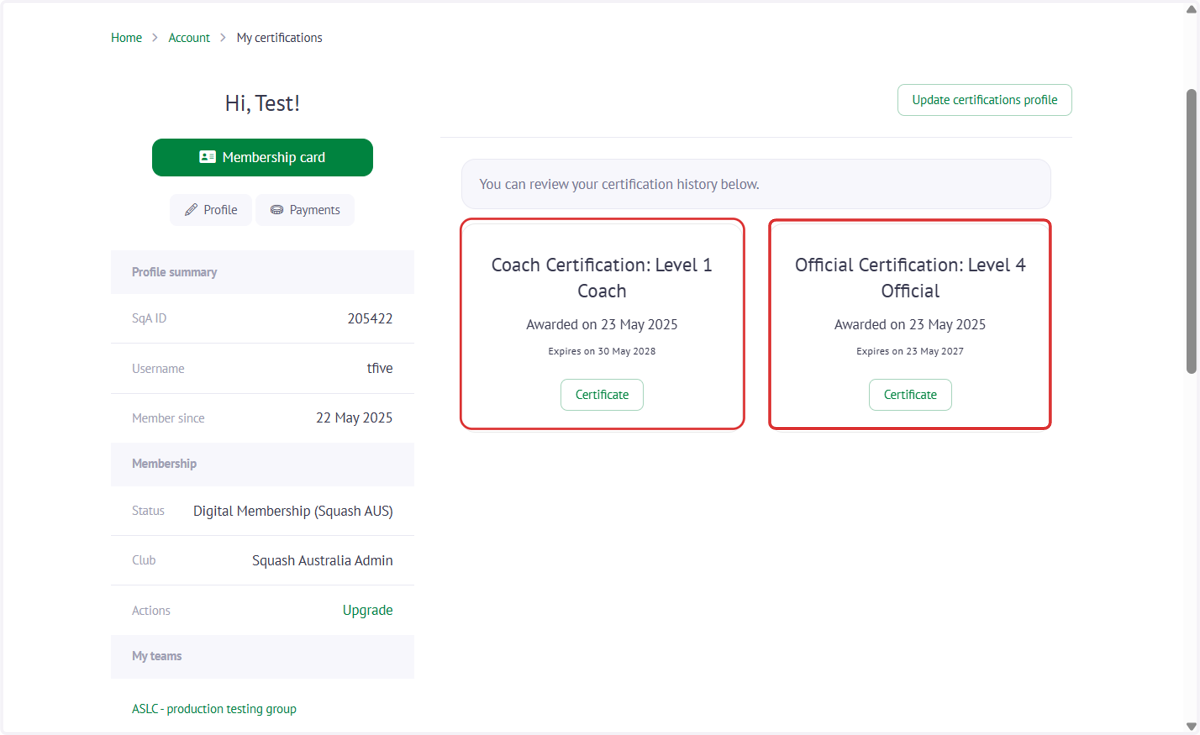Click the first breadcrumb chevron after Home

point(155,38)
